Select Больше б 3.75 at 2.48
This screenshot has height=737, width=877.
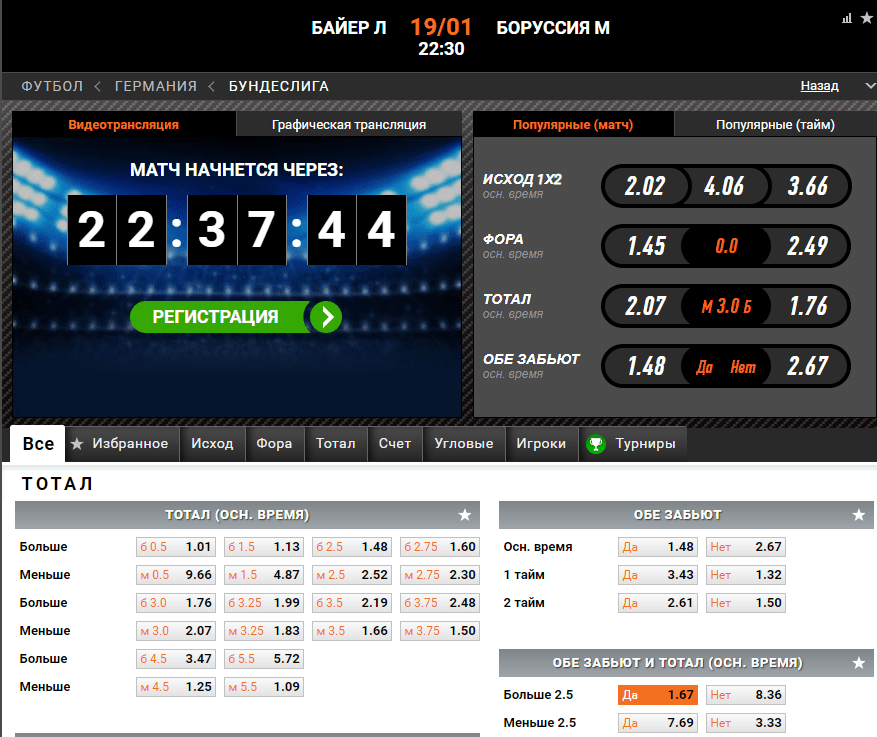[x=440, y=603]
